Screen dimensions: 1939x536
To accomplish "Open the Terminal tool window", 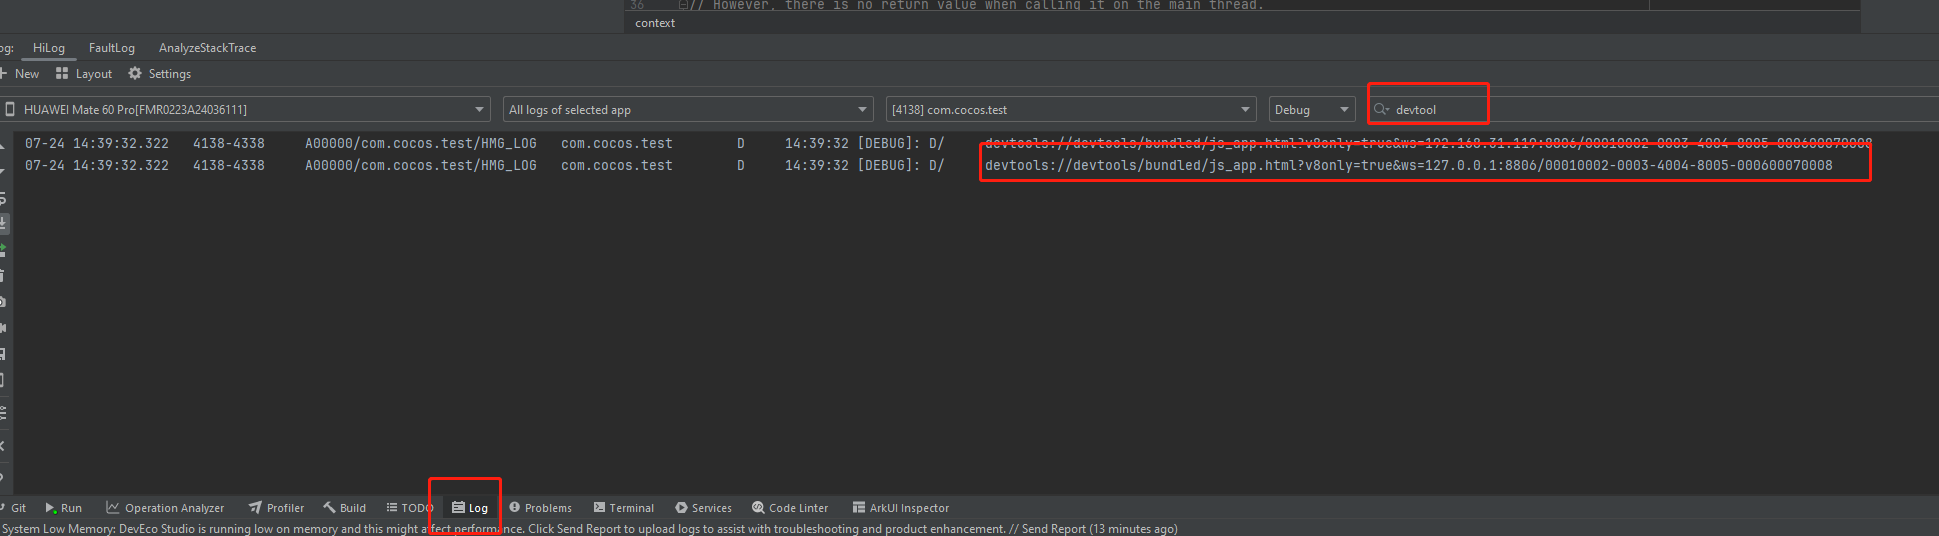I will [623, 508].
